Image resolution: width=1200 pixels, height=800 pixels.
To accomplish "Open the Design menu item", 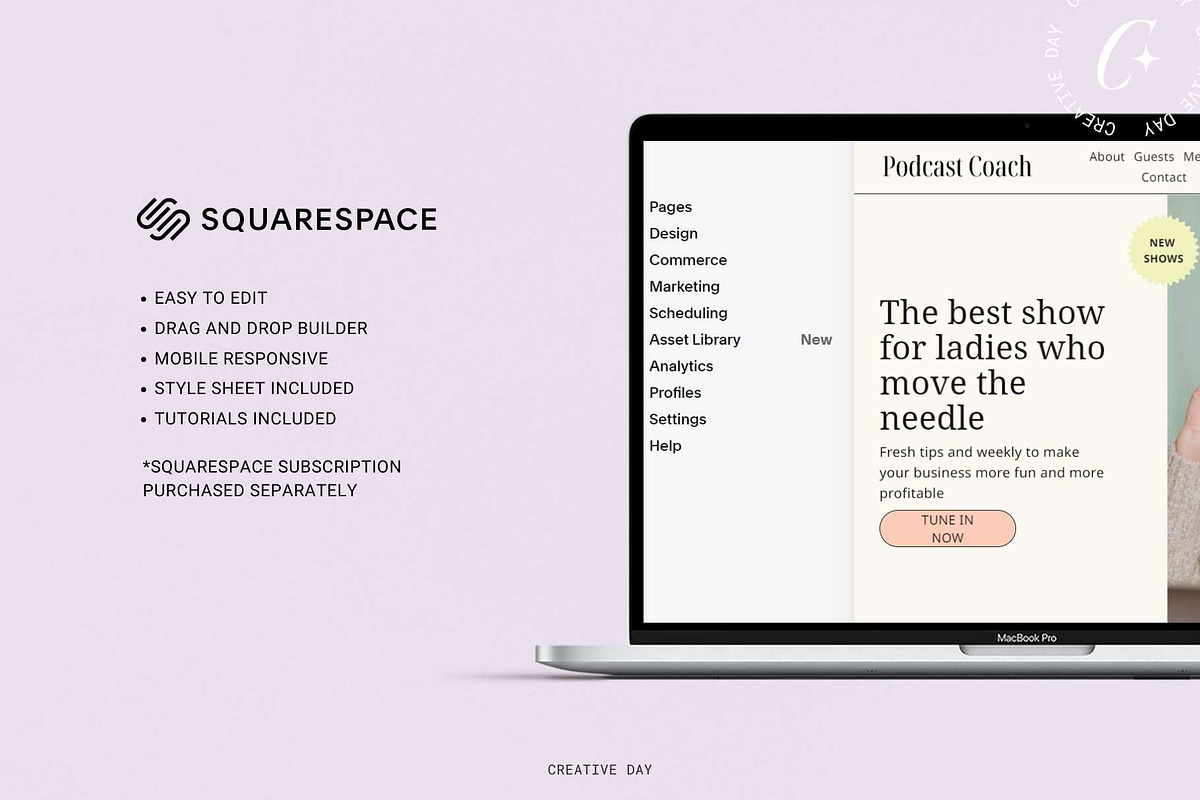I will click(673, 233).
